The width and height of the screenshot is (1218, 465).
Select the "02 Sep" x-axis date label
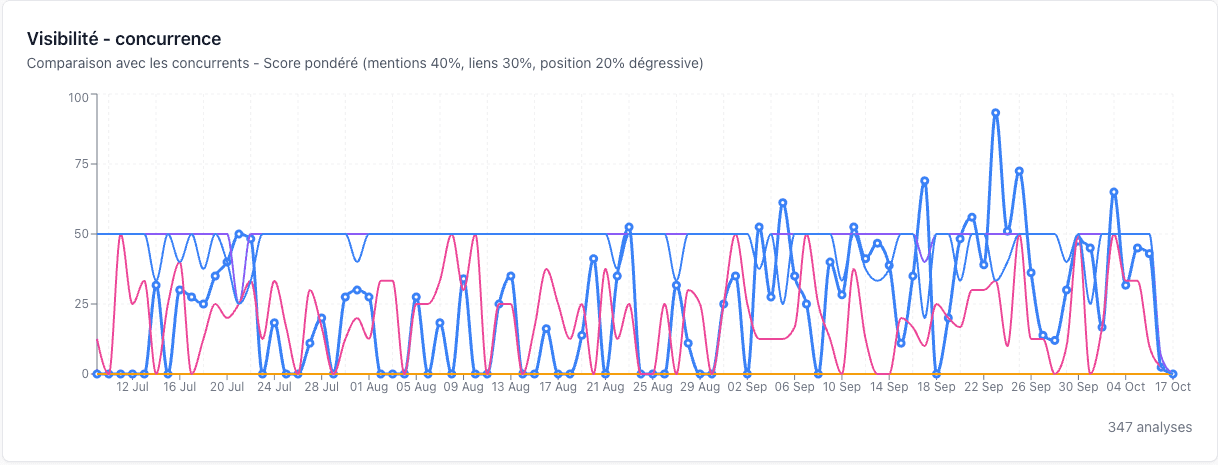(x=747, y=386)
